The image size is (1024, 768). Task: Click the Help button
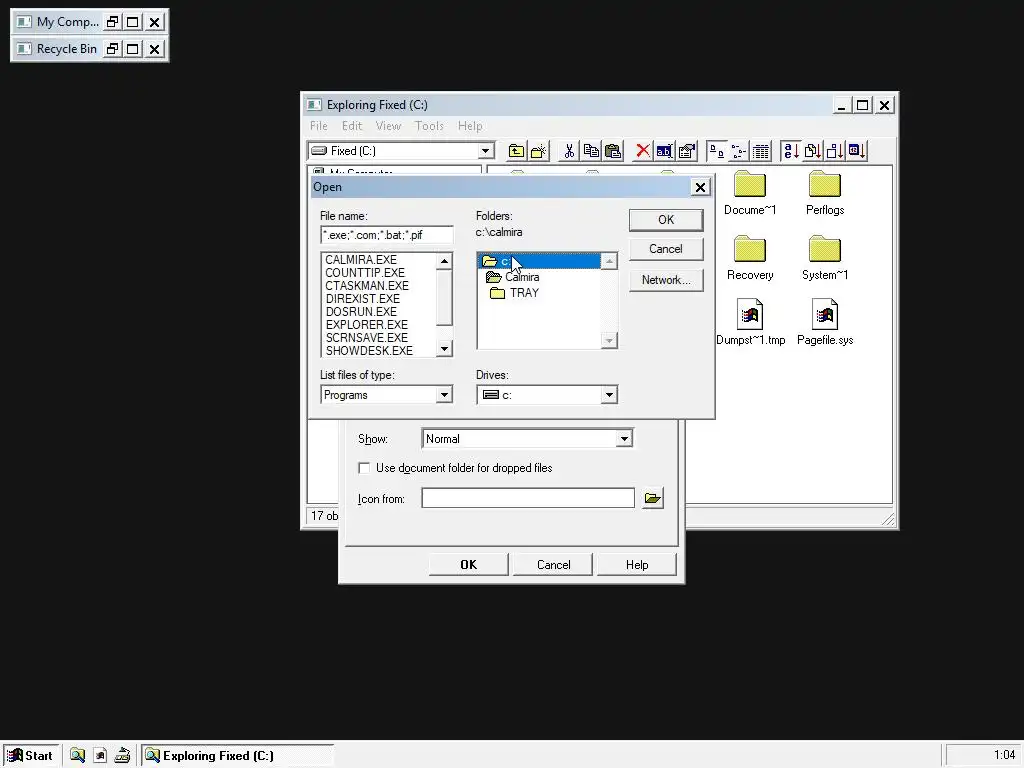(637, 565)
